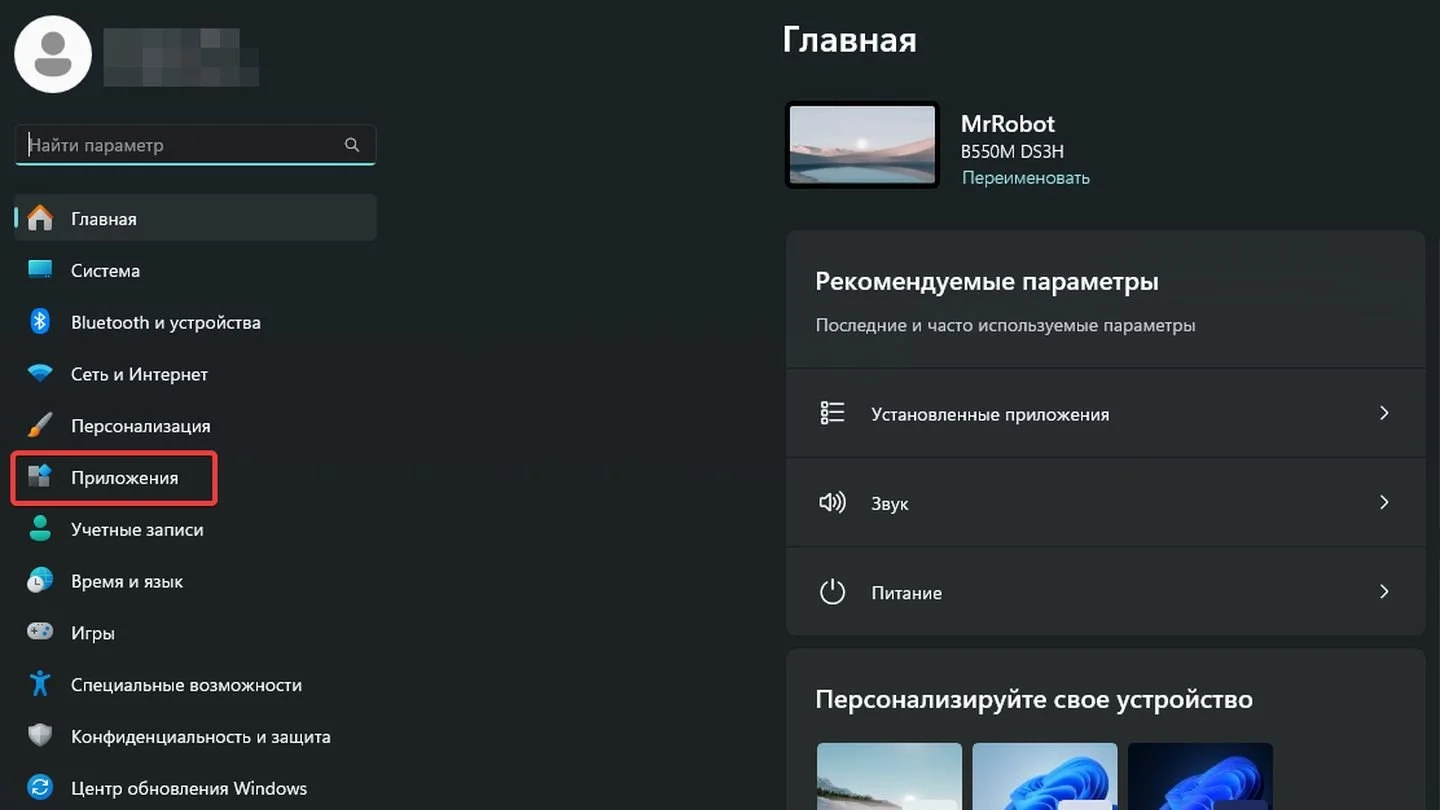The height and width of the screenshot is (810, 1440).
Task: Click the Personalization paintbrush icon
Action: (40, 426)
